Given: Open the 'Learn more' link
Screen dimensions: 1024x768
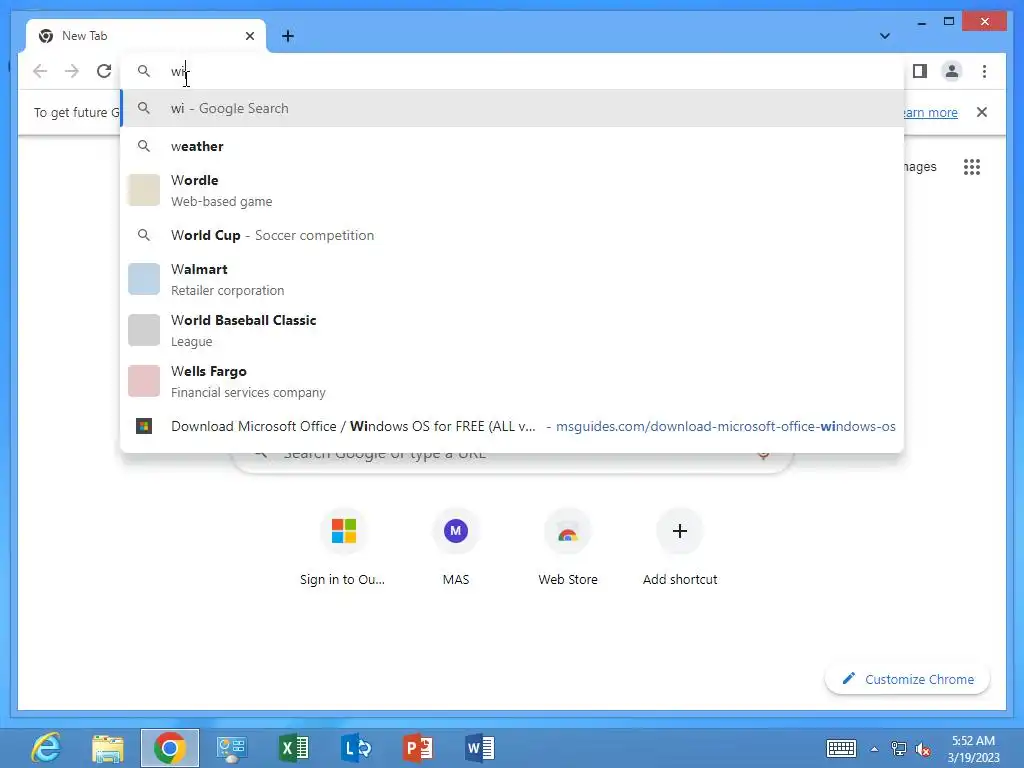Looking at the screenshot, I should pyautogui.click(x=931, y=112).
